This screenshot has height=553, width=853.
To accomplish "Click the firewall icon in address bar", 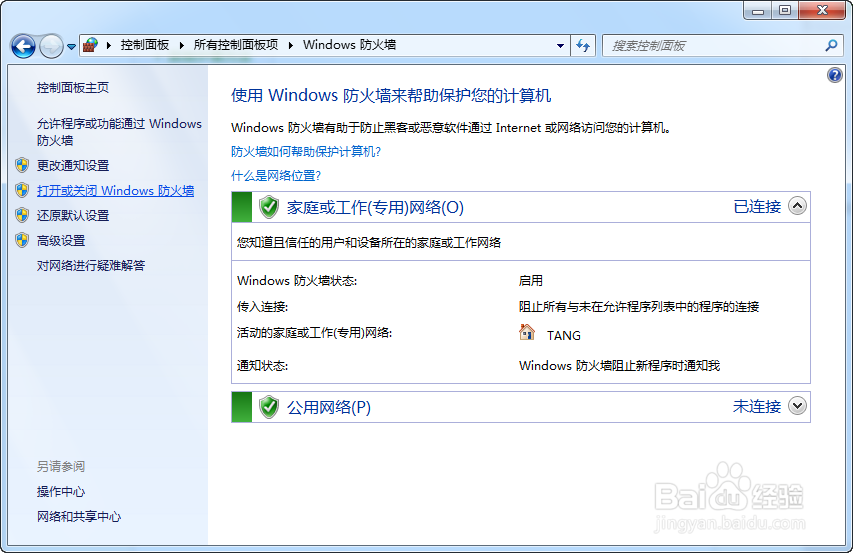I will pyautogui.click(x=90, y=45).
